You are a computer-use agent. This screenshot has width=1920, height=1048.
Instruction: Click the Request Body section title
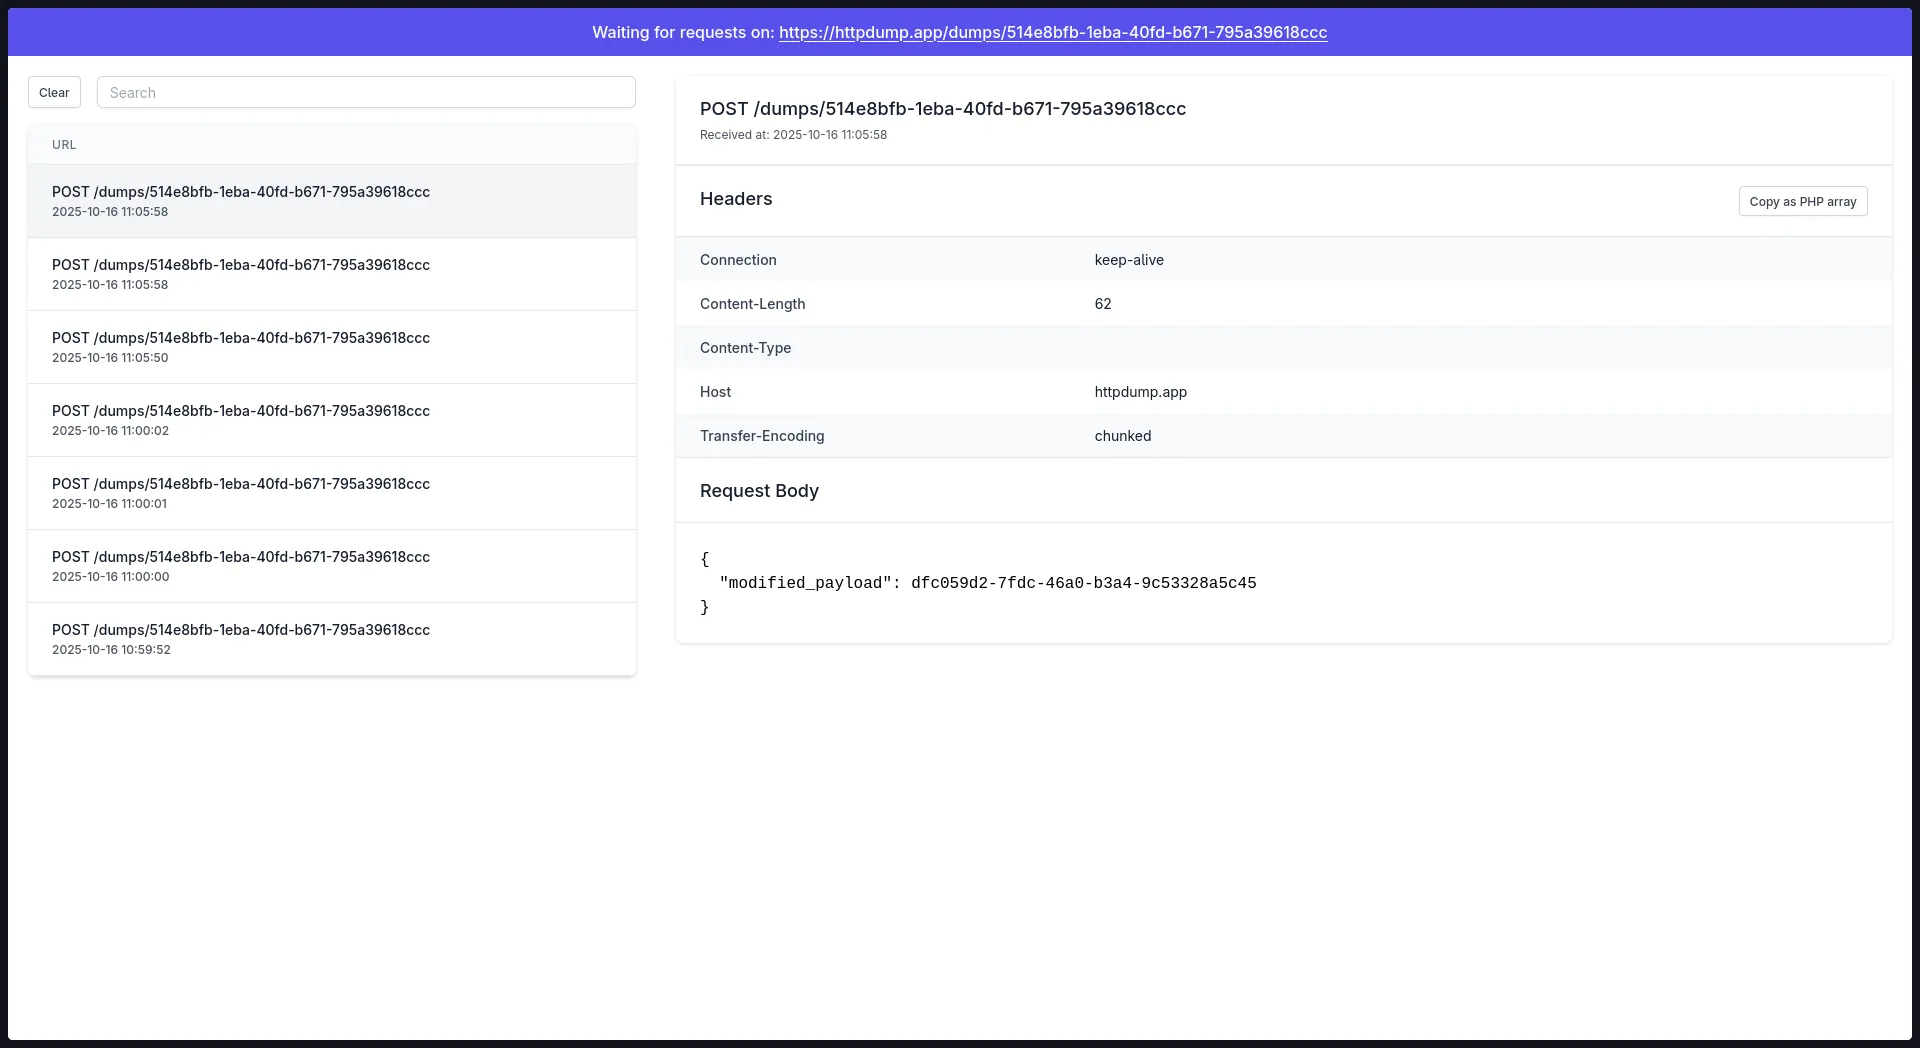759,491
